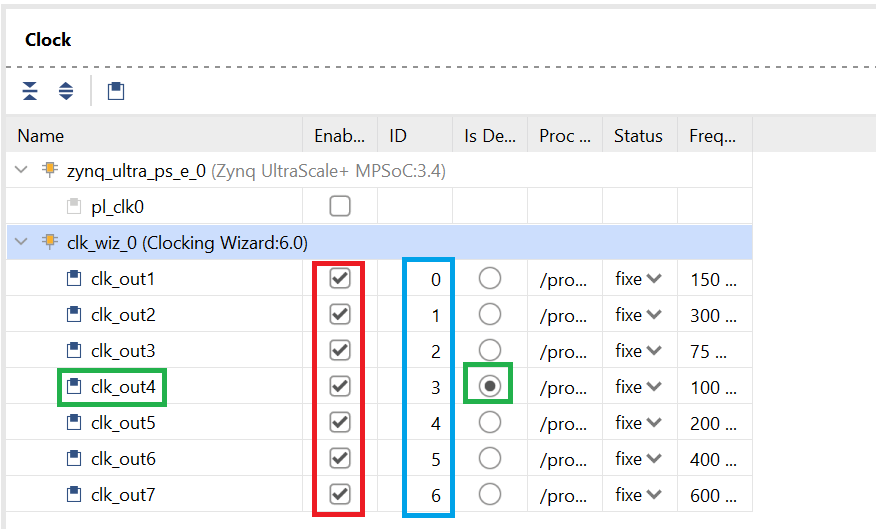Click the Collapse All toolbar icon
This screenshot has height=529, width=876.
tap(30, 90)
